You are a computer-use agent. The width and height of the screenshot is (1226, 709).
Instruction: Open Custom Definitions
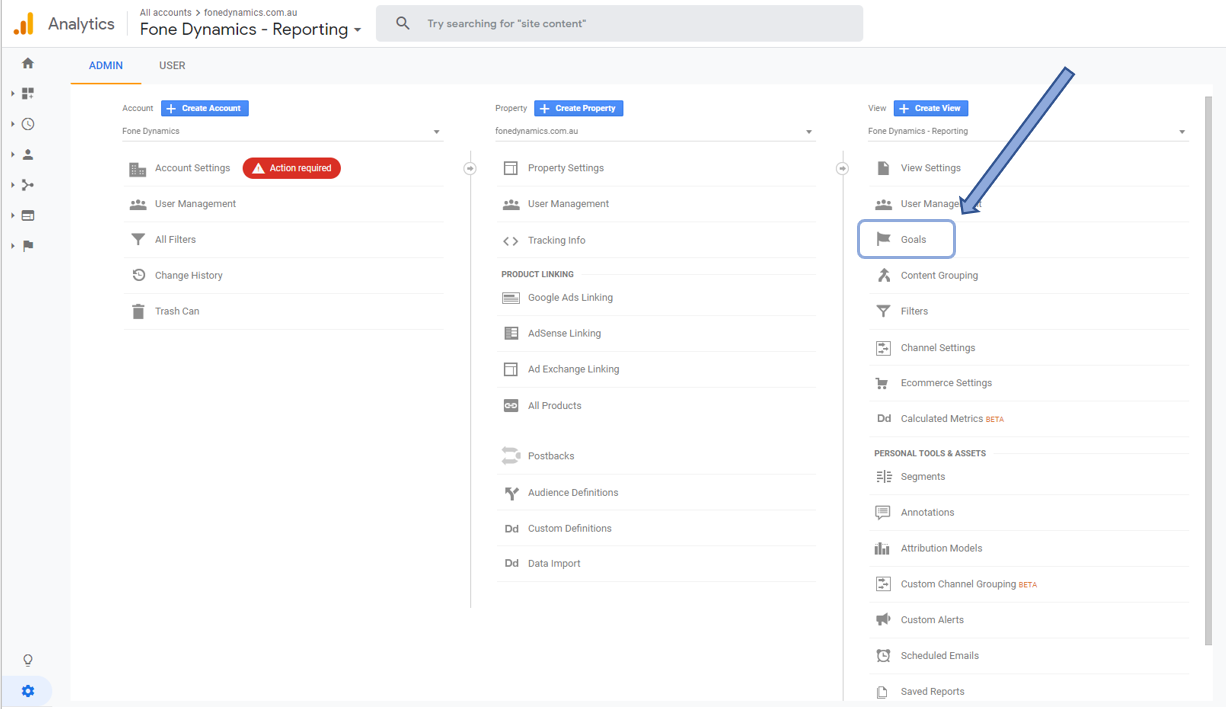pos(570,528)
